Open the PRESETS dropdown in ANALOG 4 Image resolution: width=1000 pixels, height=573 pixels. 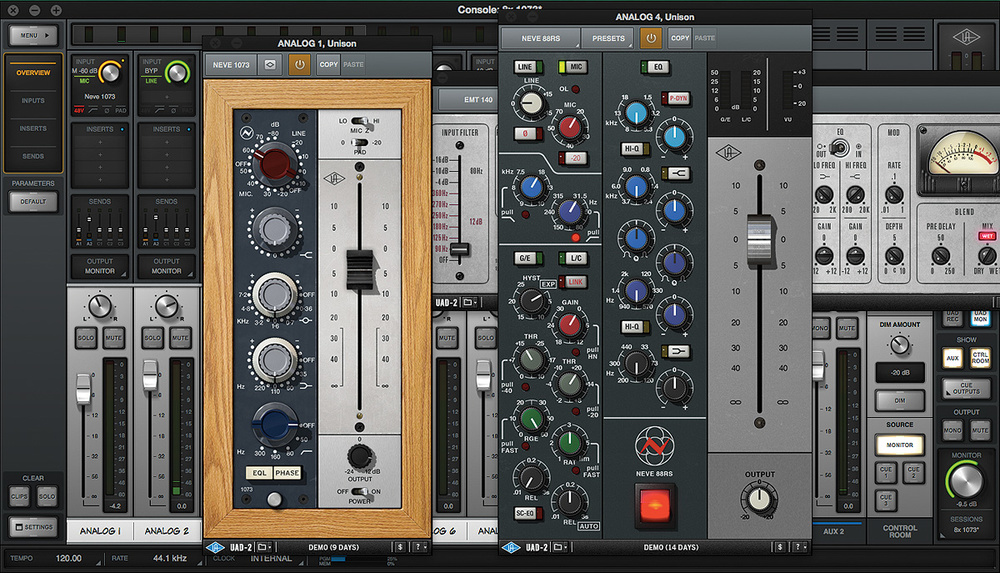point(607,38)
